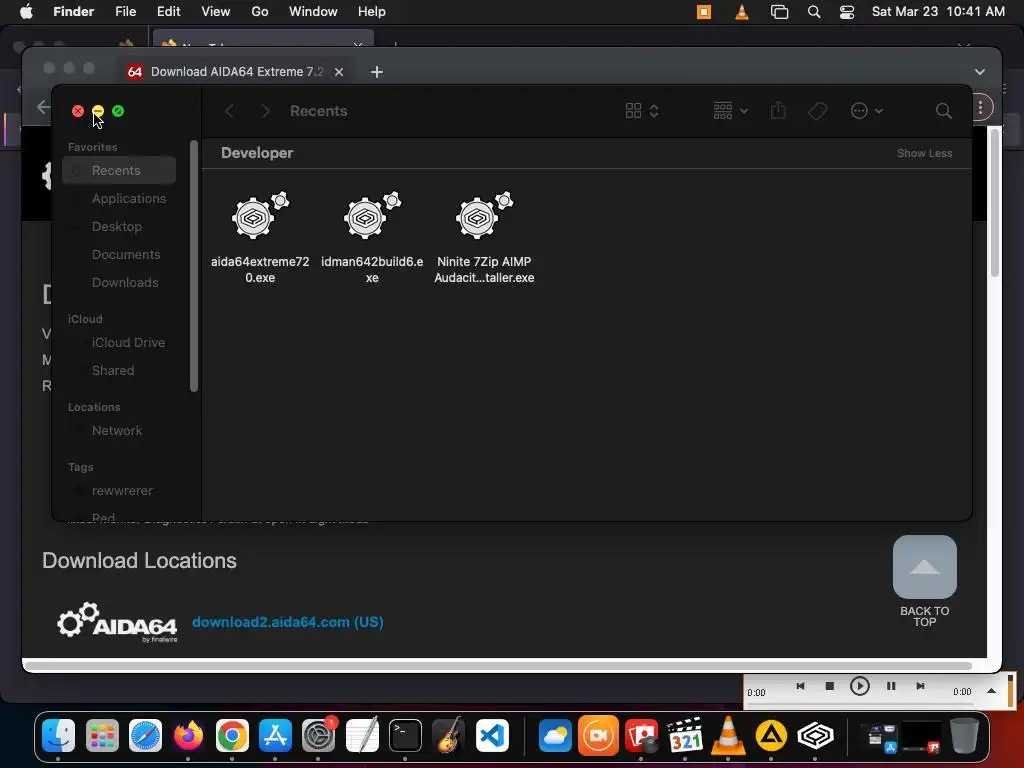The width and height of the screenshot is (1024, 768).
Task: Go forward in Finder window
Action: coord(265,111)
